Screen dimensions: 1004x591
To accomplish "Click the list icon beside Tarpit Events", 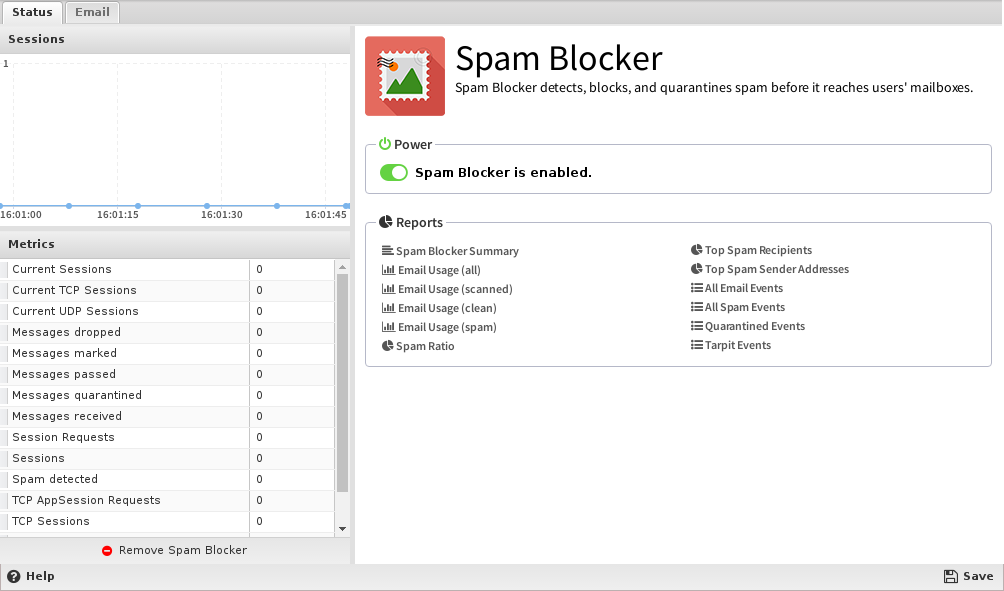I will pyautogui.click(x=697, y=345).
